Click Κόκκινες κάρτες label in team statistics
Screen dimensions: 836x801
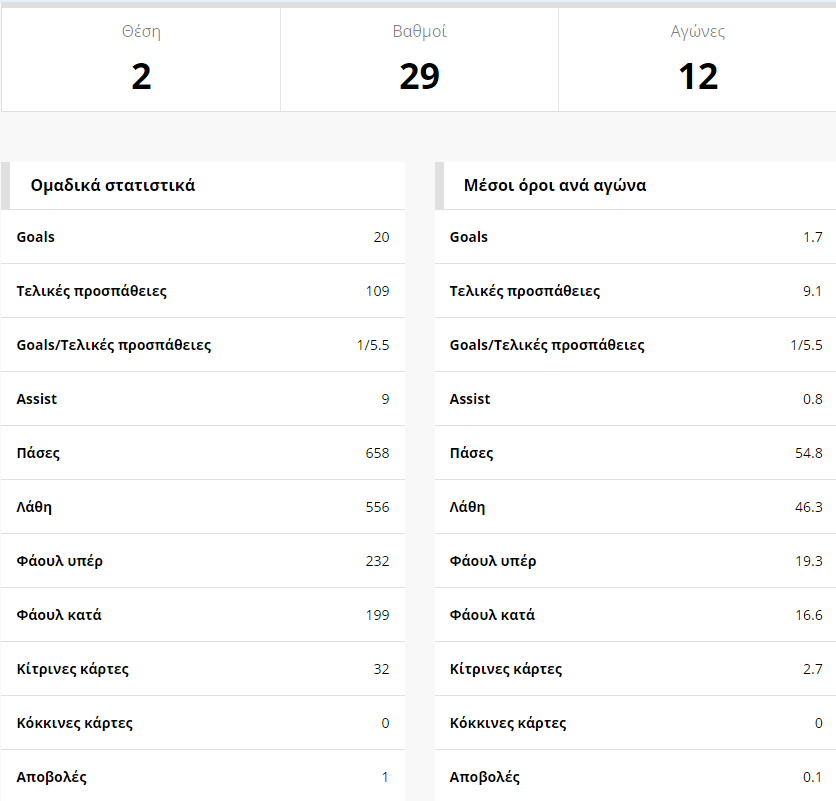pos(75,723)
